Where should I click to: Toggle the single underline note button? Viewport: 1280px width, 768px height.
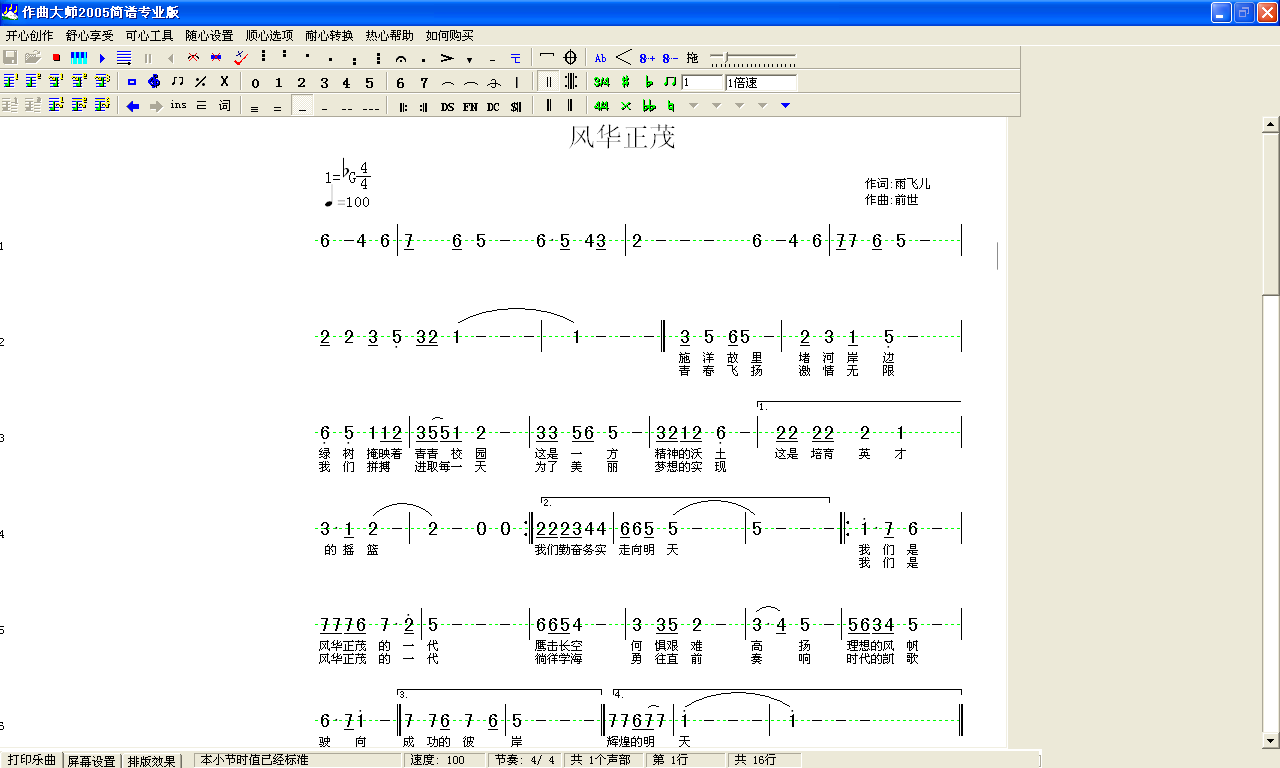pyautogui.click(x=302, y=107)
